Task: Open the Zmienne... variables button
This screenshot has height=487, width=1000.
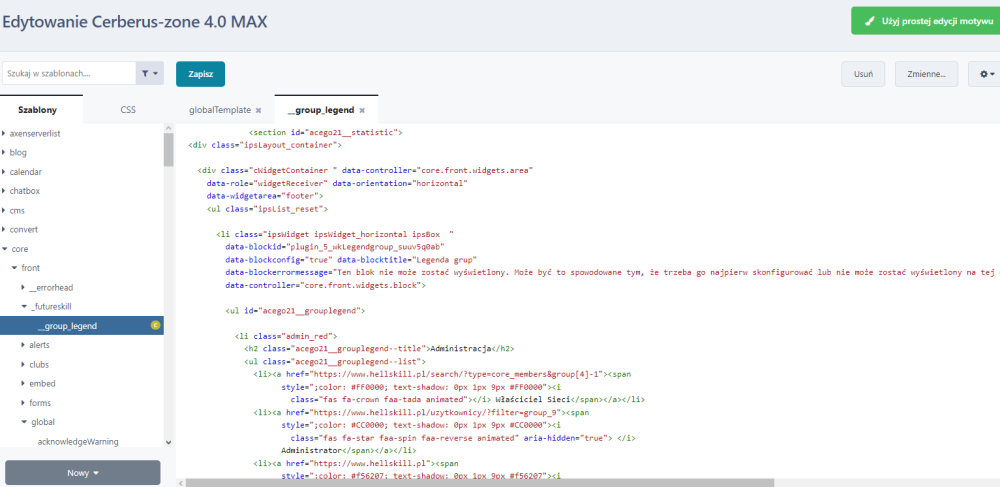Action: pos(926,74)
